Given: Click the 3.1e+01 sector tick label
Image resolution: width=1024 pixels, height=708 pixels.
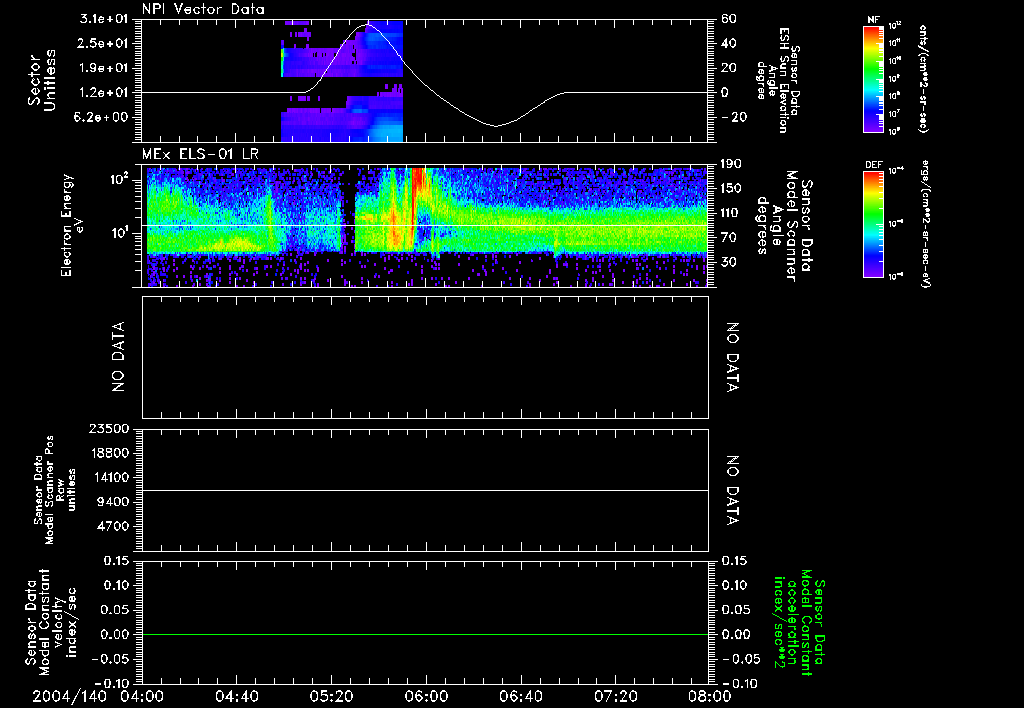Looking at the screenshot, I should coord(104,19).
